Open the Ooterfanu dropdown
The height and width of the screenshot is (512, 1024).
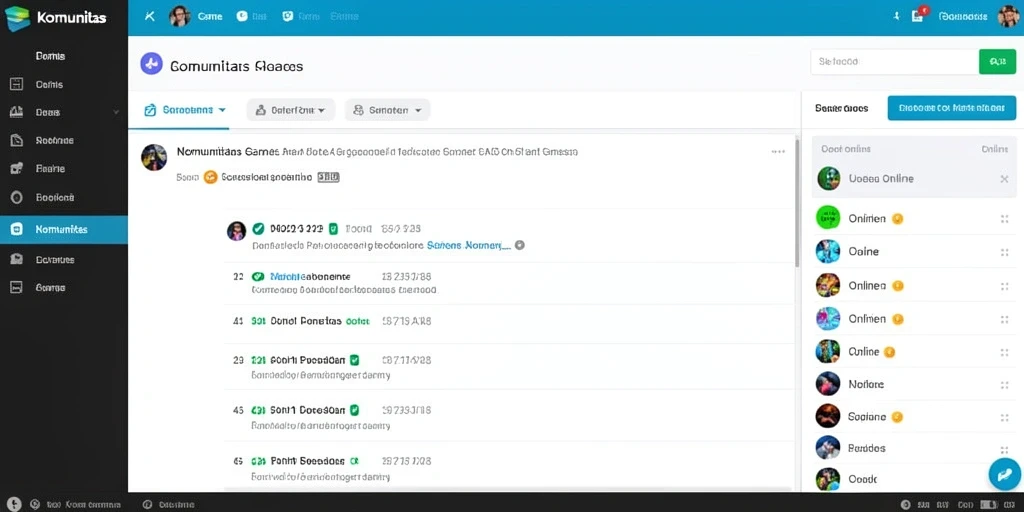[291, 110]
